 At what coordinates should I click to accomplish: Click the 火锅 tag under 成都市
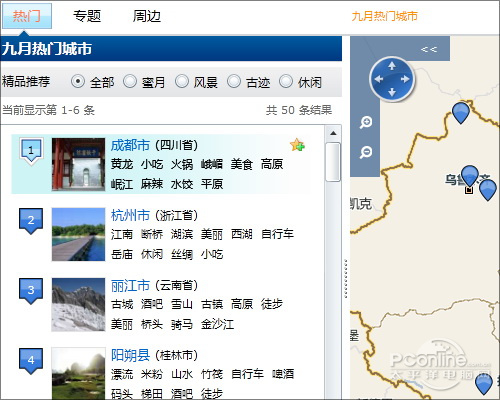tap(182, 164)
